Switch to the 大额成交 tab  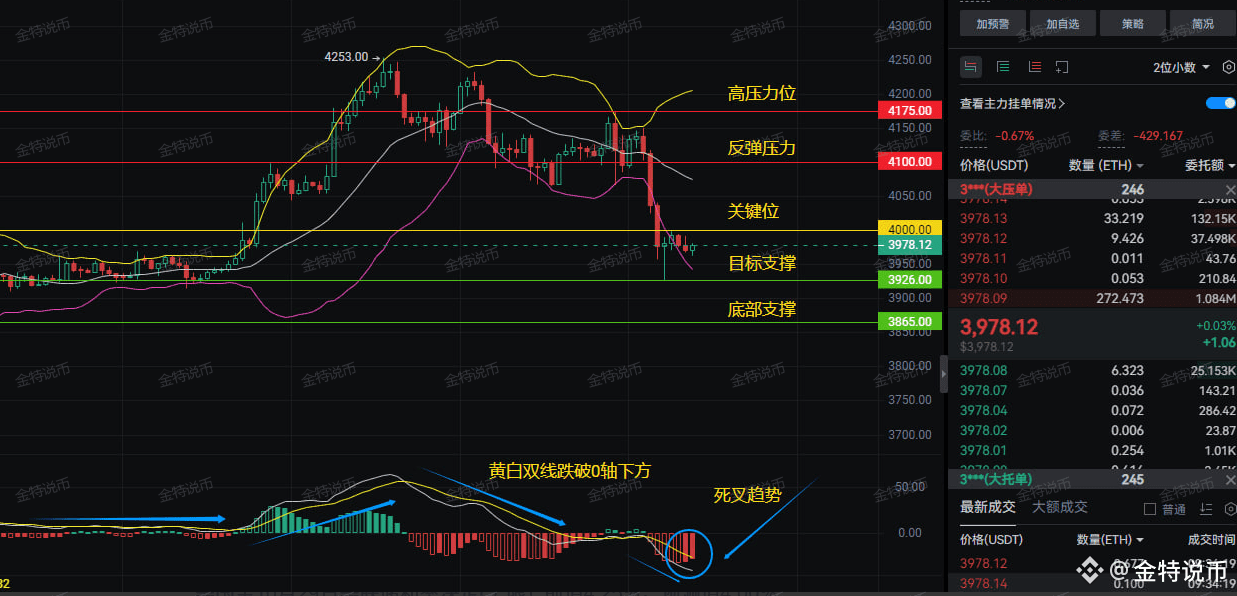coord(1060,508)
